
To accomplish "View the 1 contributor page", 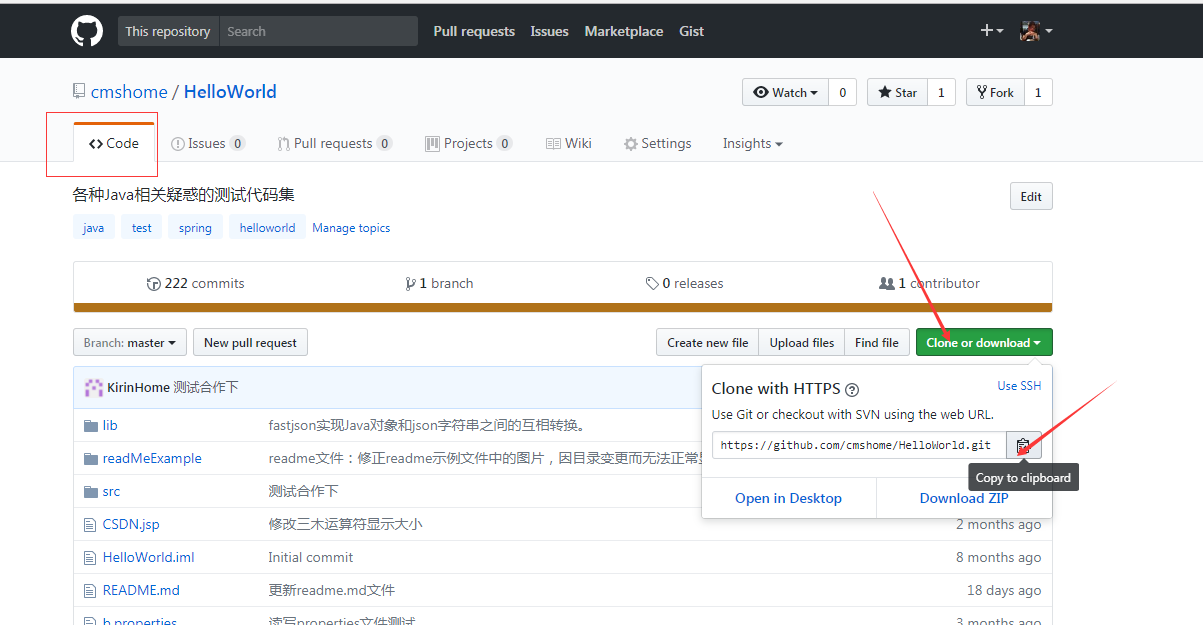I will 929,283.
